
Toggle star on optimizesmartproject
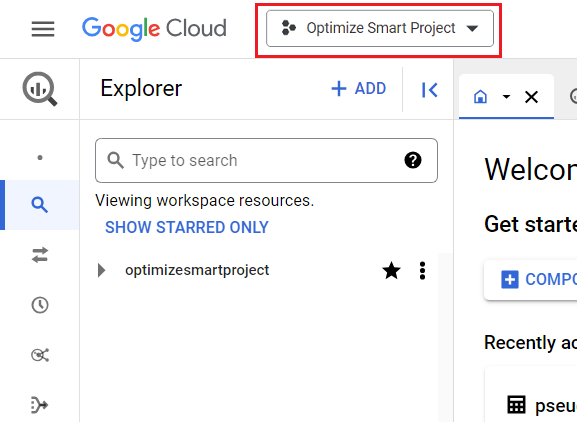[391, 271]
